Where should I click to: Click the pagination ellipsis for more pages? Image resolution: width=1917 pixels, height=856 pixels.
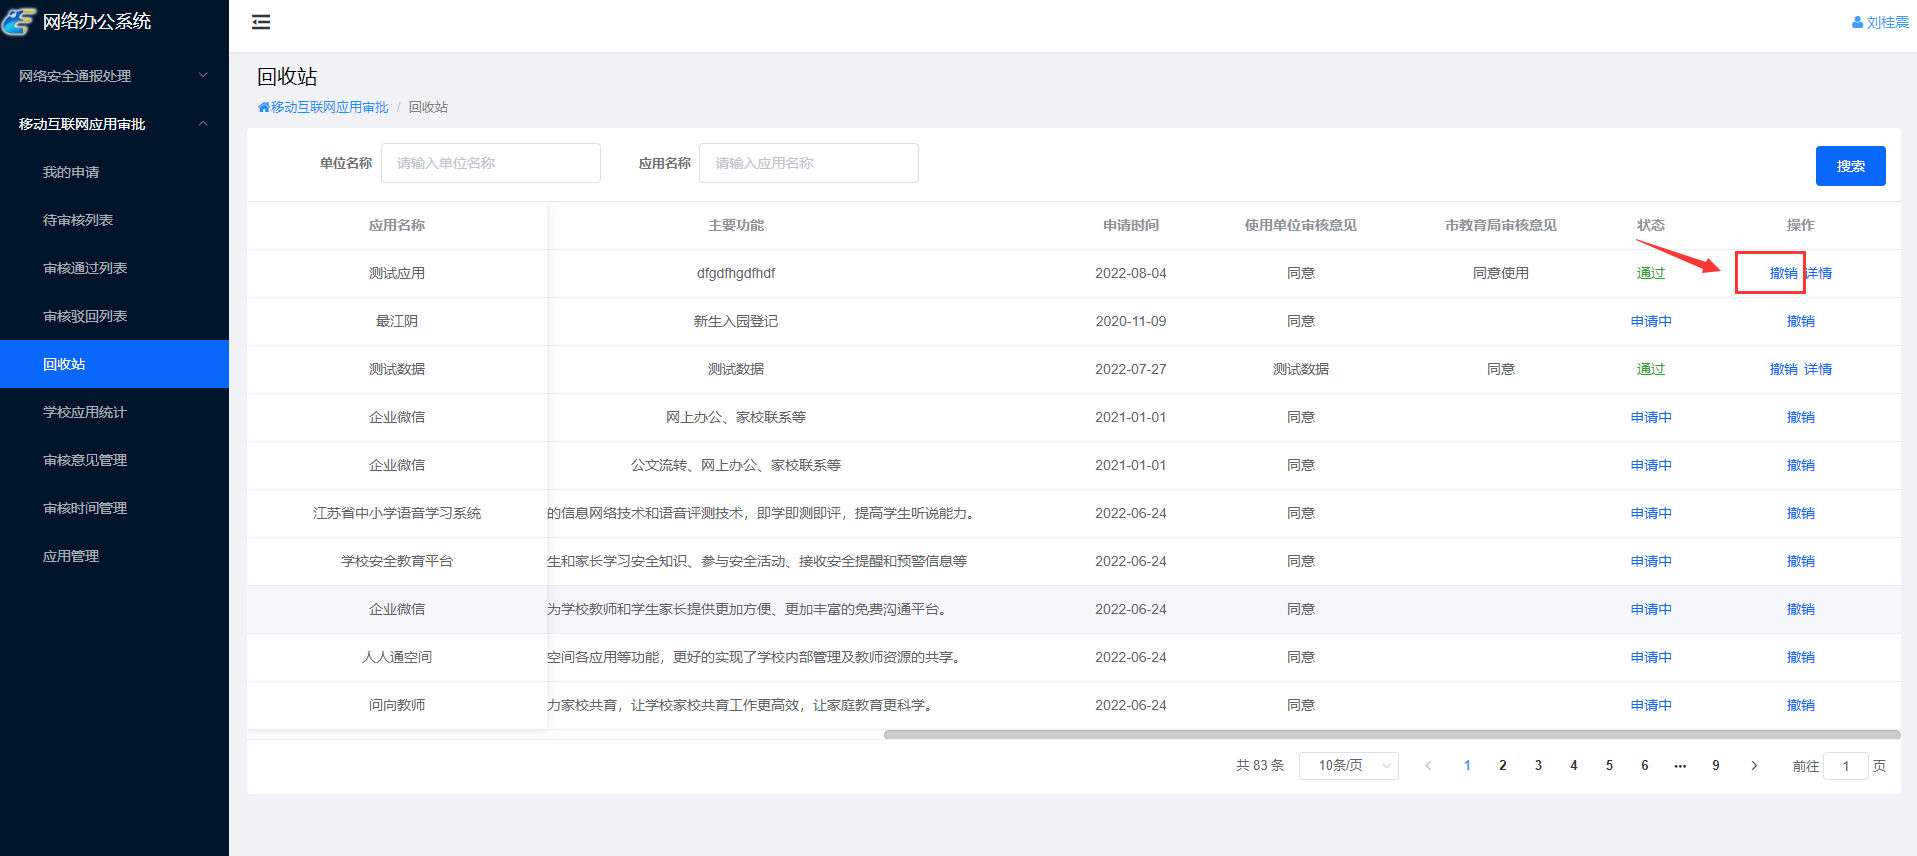coord(1680,766)
